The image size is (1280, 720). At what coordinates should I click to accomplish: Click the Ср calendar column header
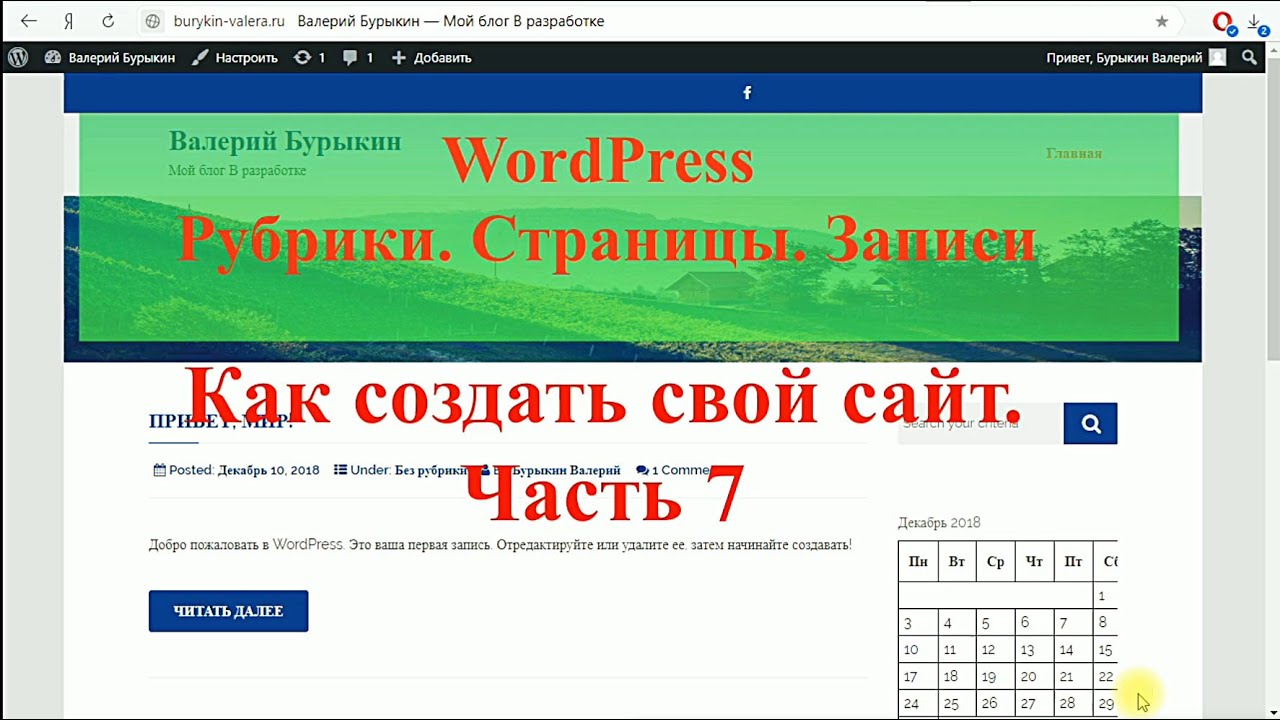(x=995, y=562)
